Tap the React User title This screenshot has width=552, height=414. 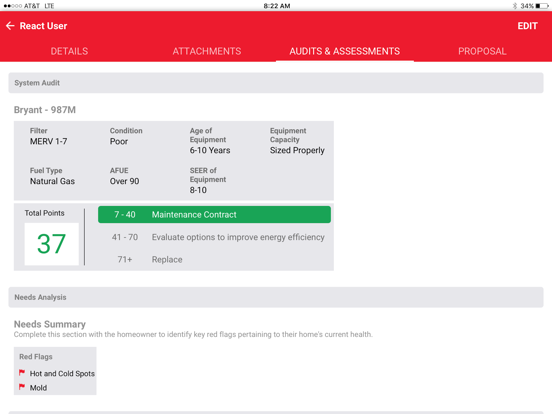point(43,26)
